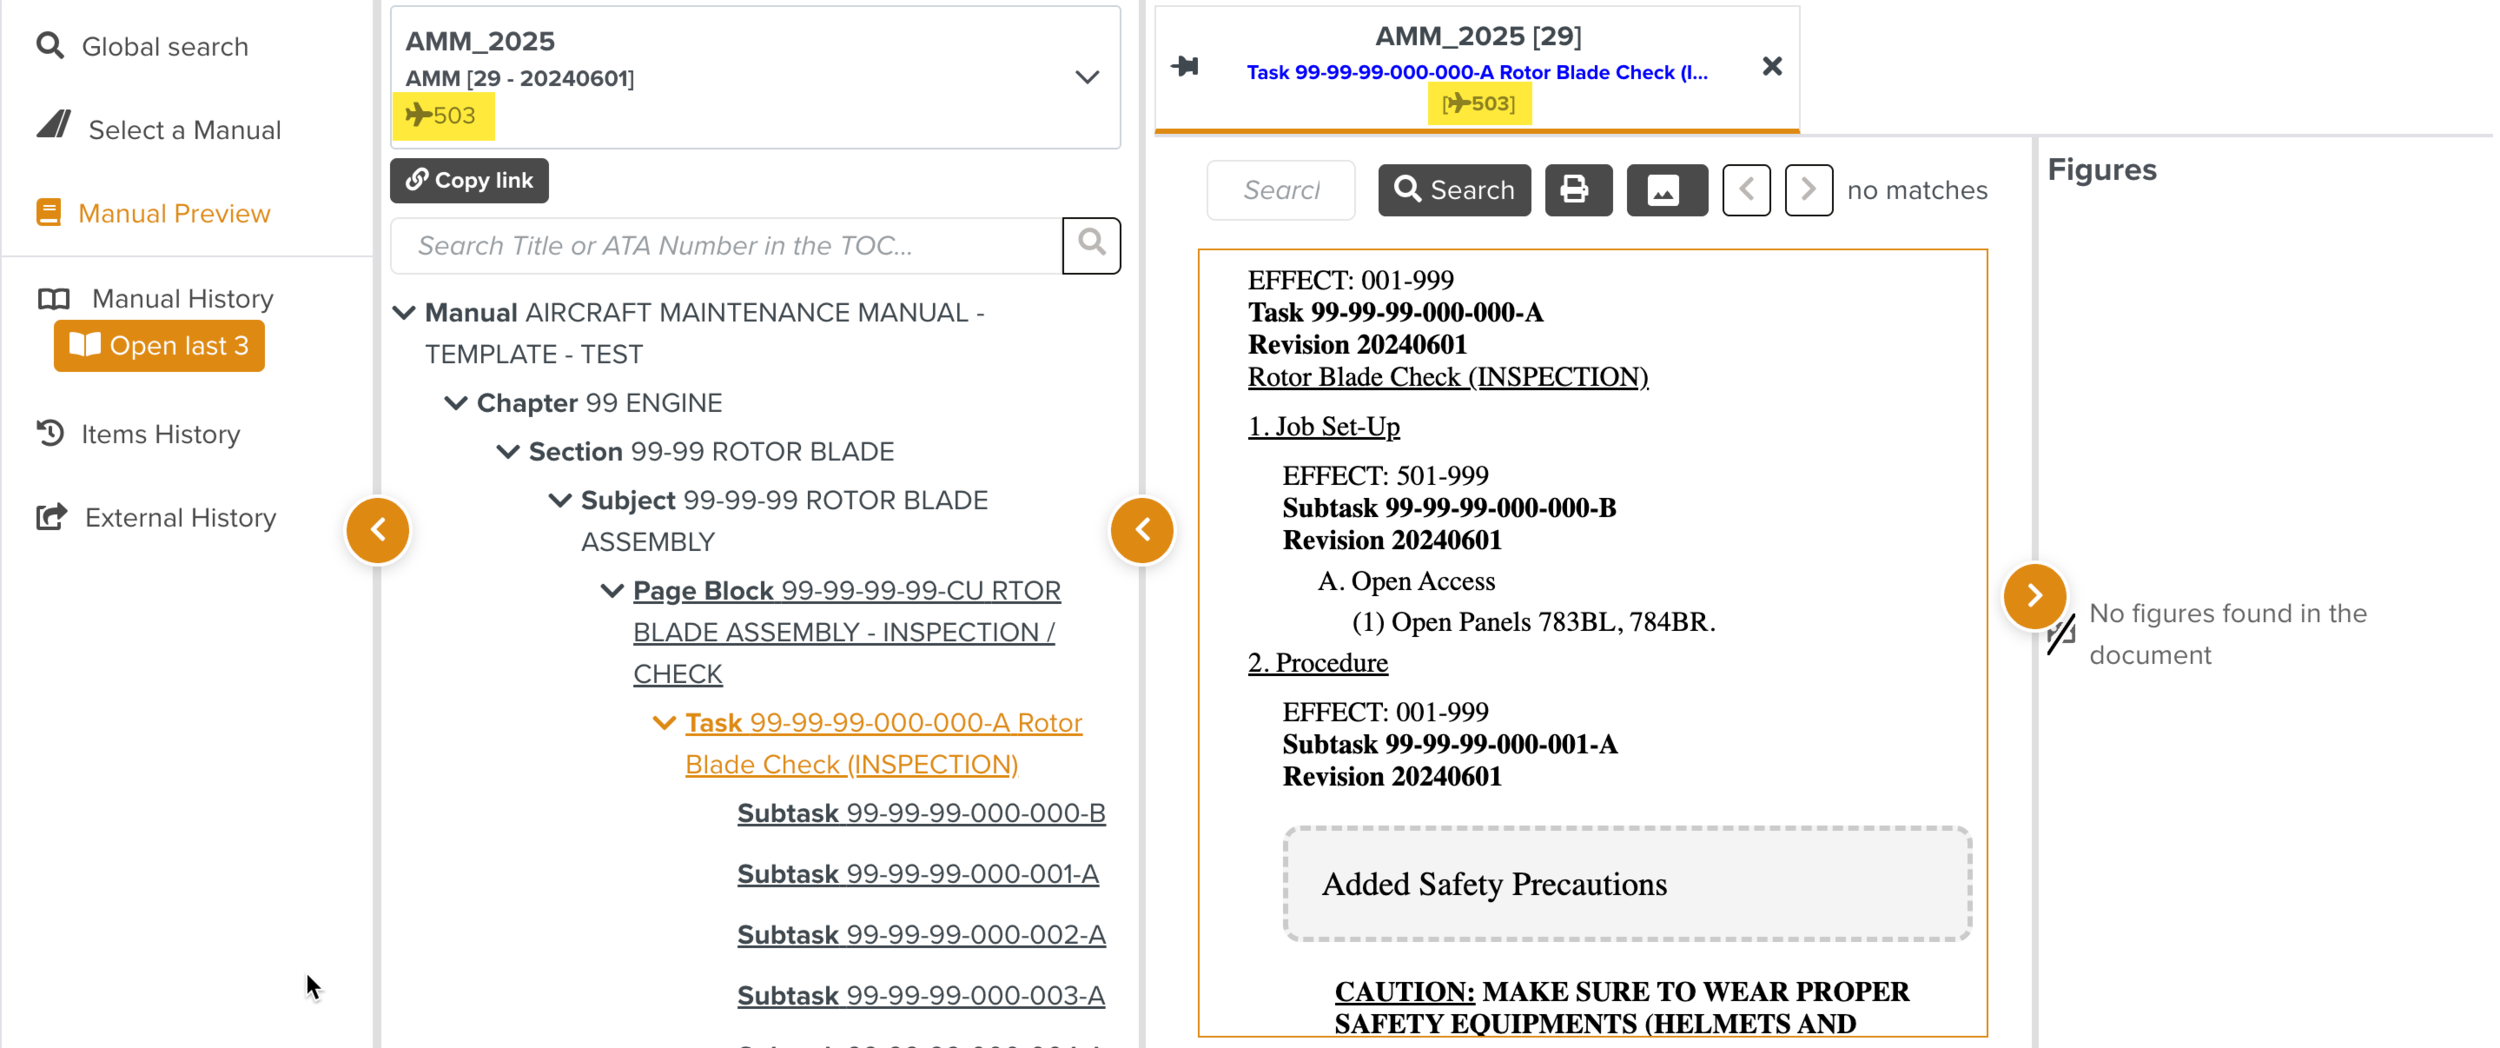The width and height of the screenshot is (2500, 1048).
Task: Collapse Chapter 99 ENGINE tree node
Action: coord(456,403)
